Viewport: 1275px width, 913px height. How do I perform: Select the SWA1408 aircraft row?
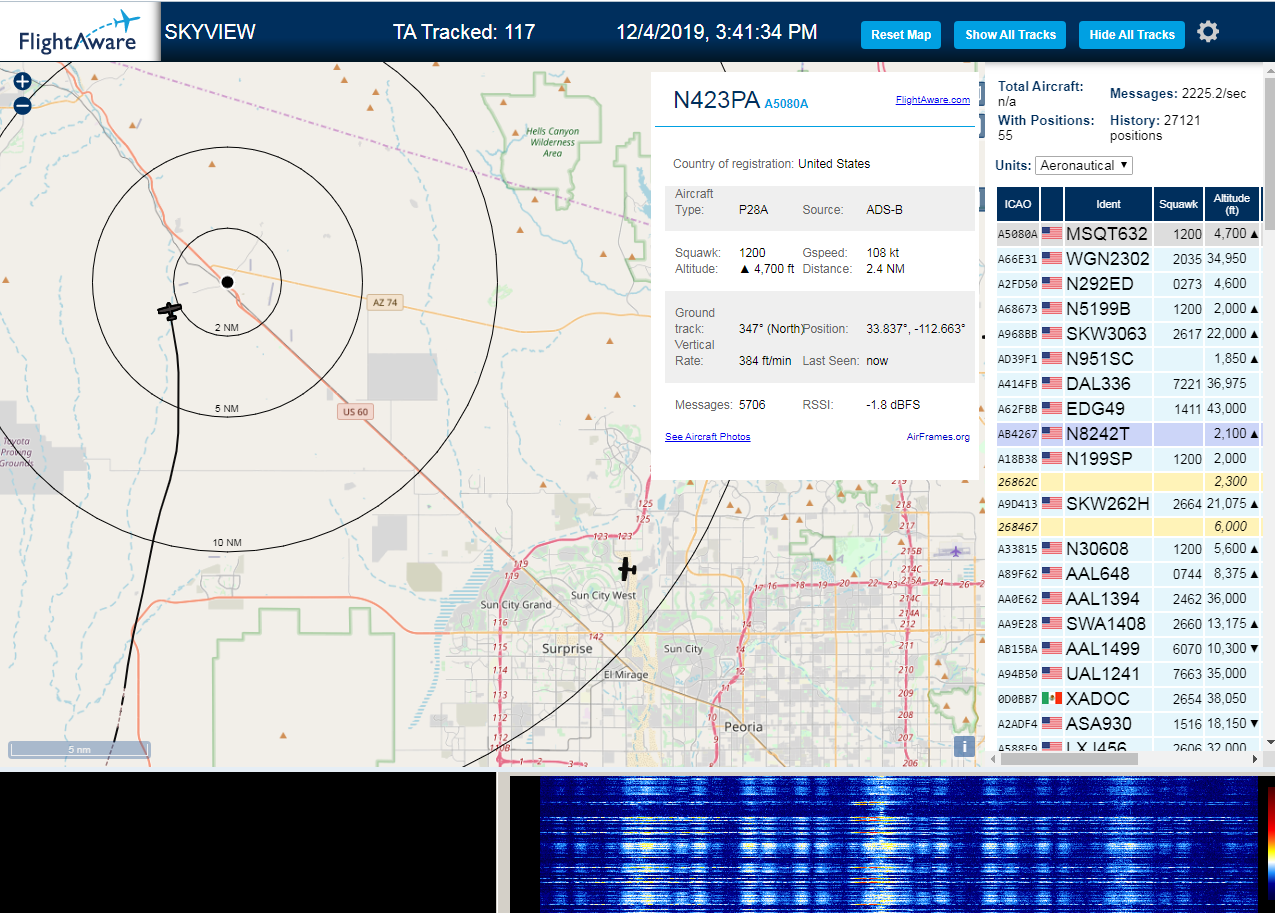pos(1128,623)
